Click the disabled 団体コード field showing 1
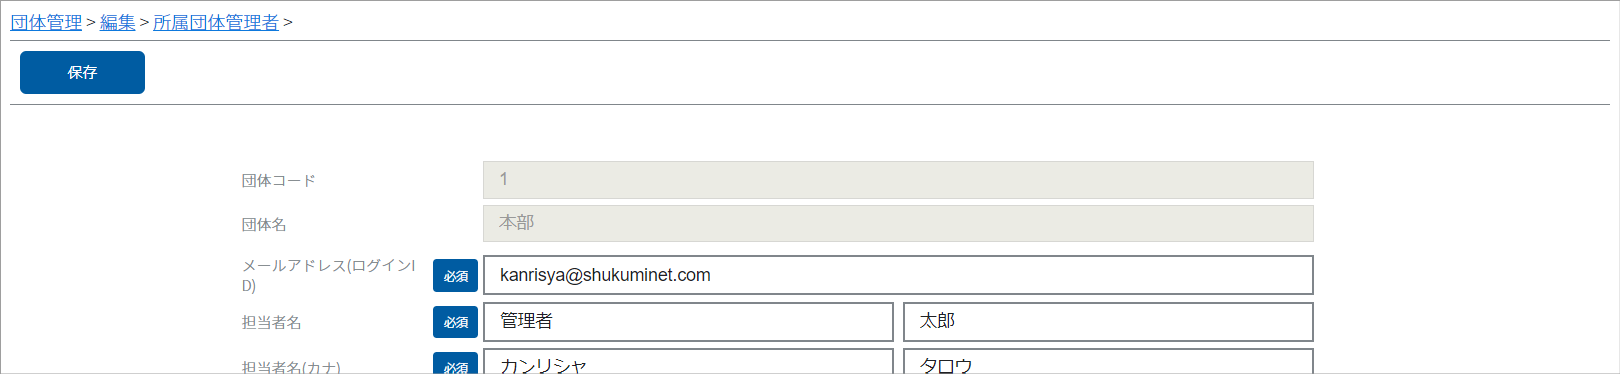This screenshot has width=1620, height=374. (898, 180)
